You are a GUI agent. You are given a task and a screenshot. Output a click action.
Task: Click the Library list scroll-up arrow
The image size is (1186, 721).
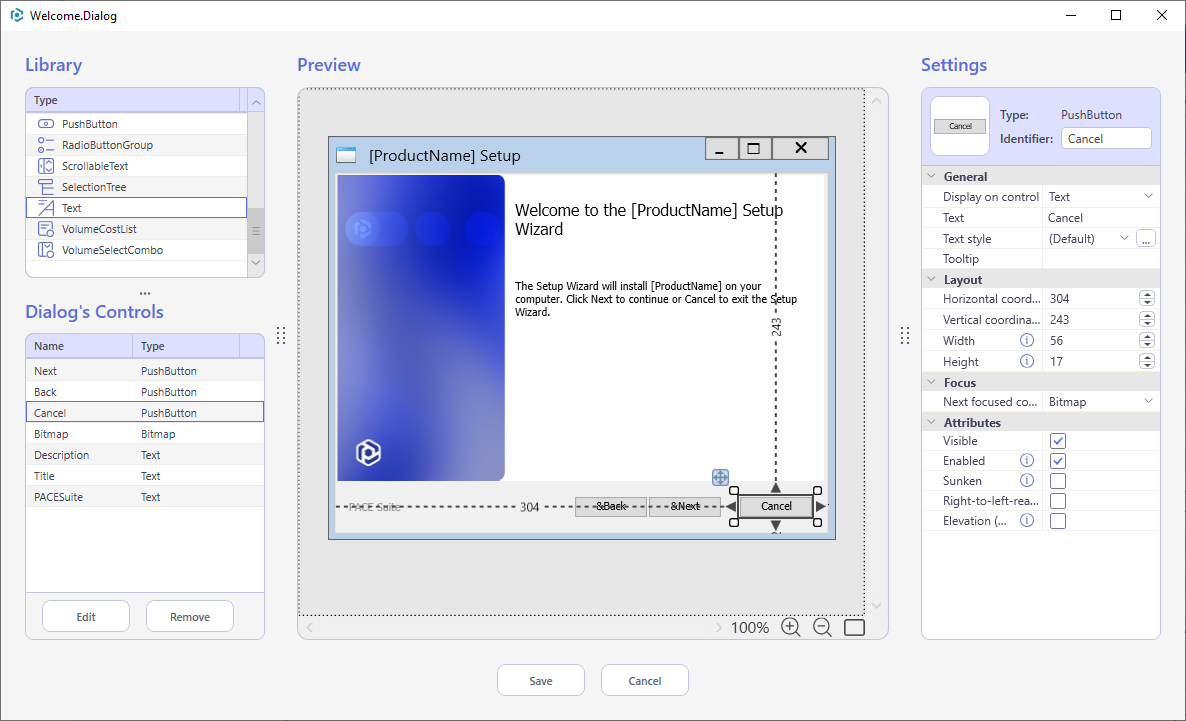point(256,102)
